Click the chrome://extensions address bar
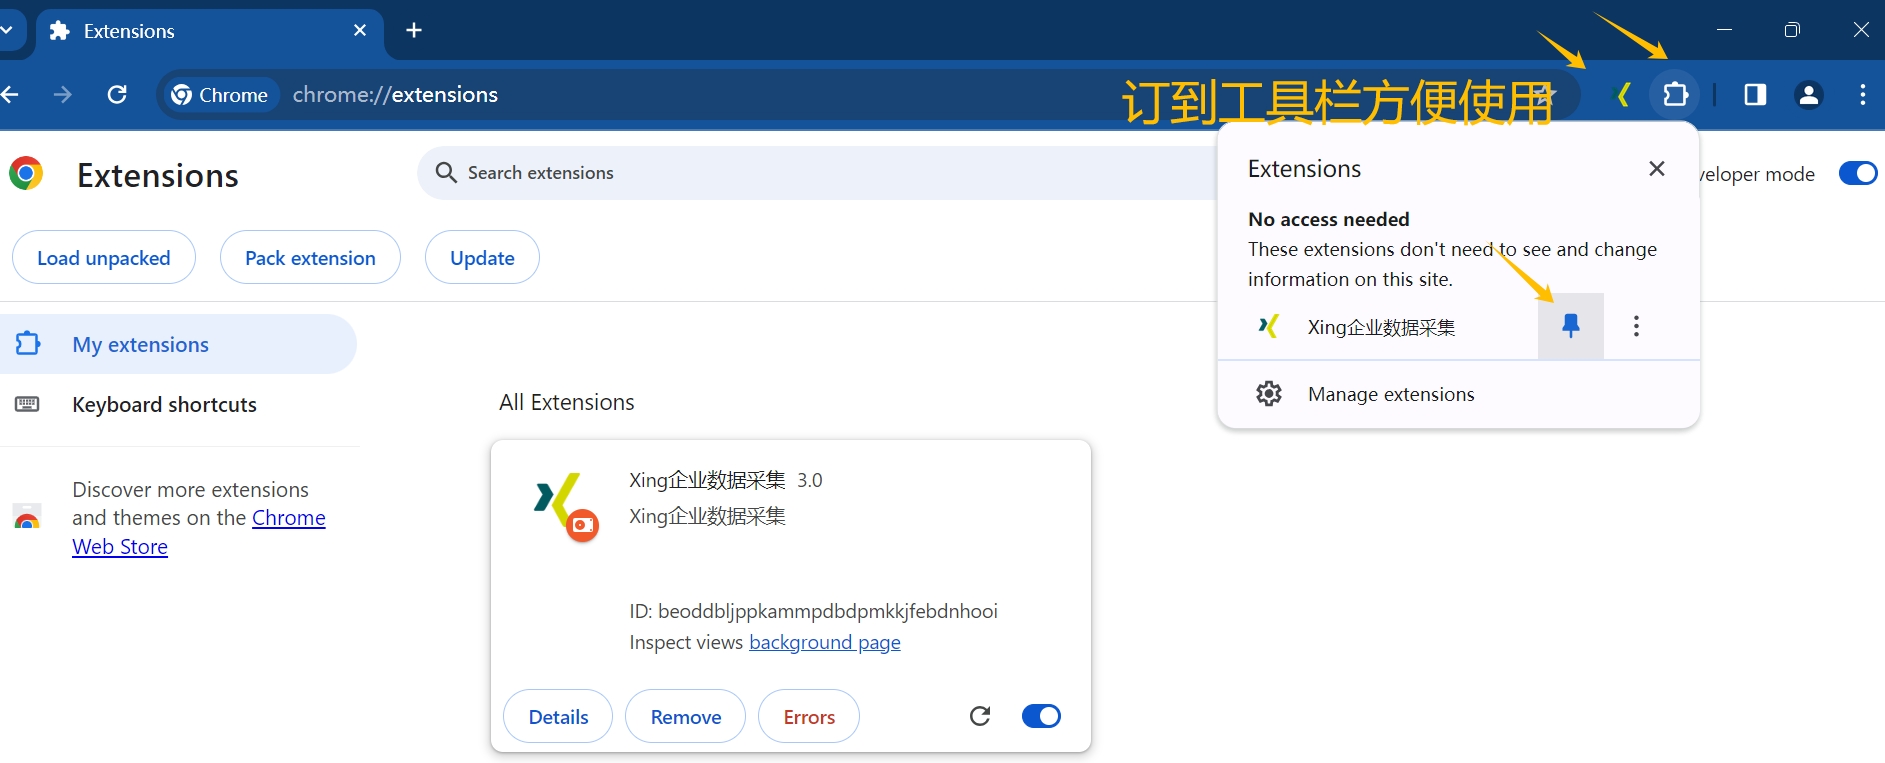Screen dimensions: 1885x763 click(395, 95)
